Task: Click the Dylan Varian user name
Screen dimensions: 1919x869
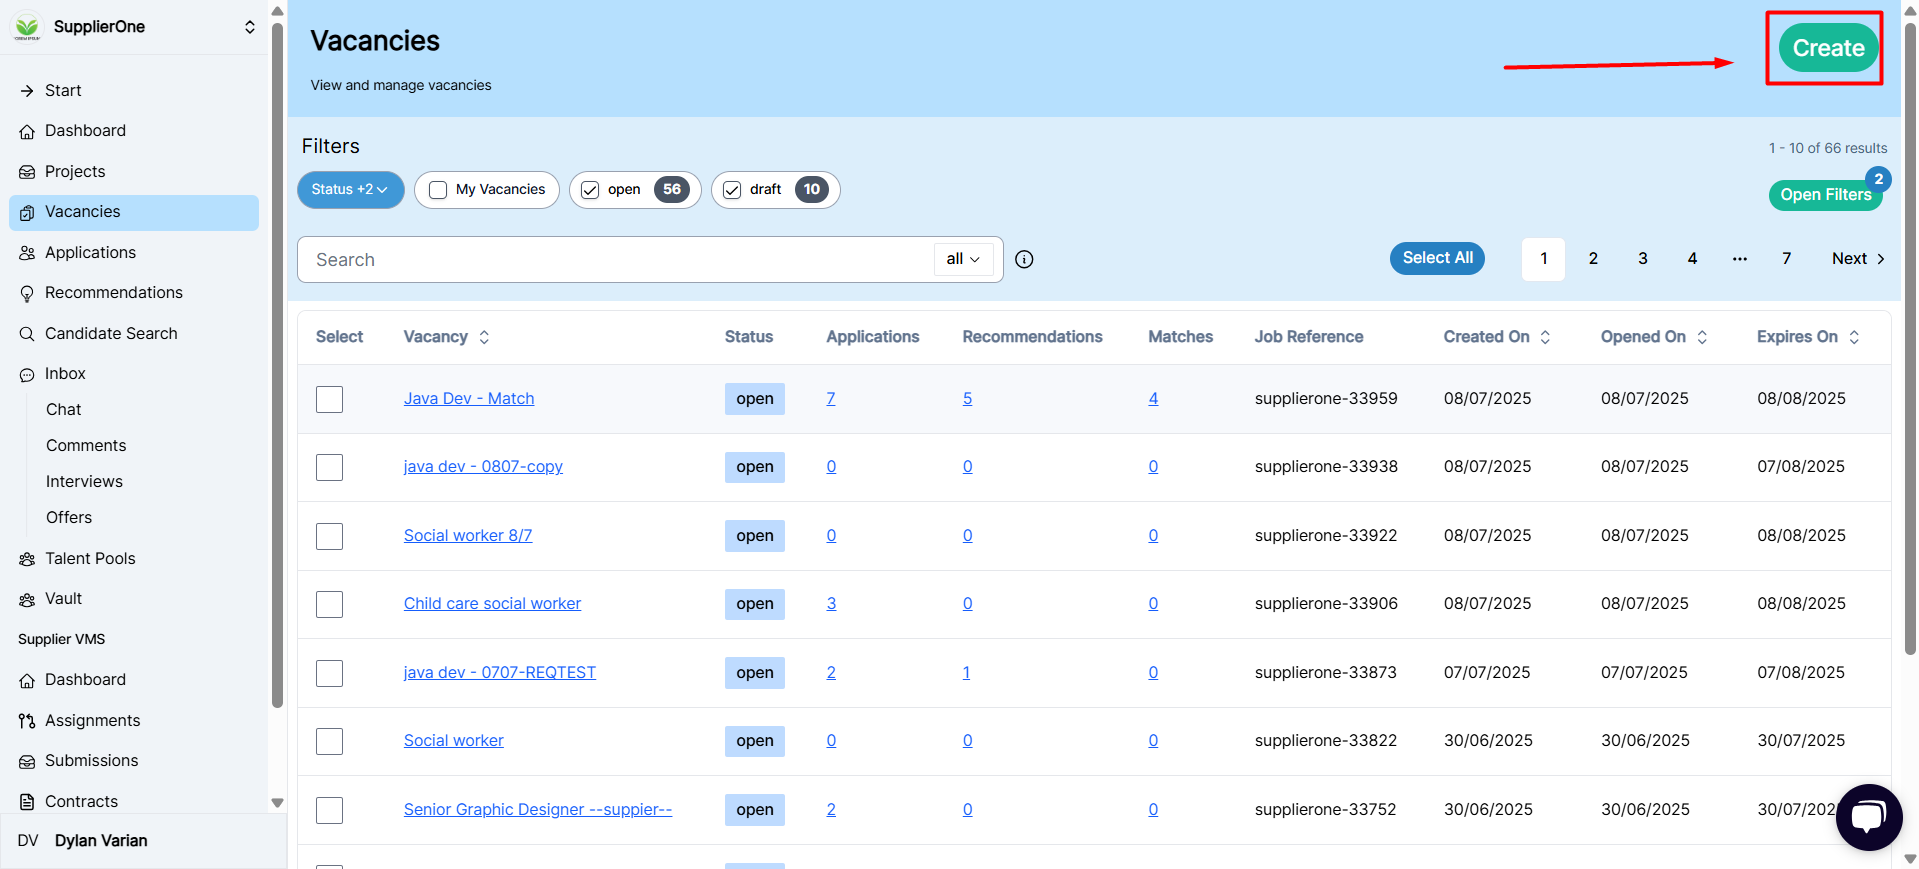Action: pyautogui.click(x=101, y=841)
